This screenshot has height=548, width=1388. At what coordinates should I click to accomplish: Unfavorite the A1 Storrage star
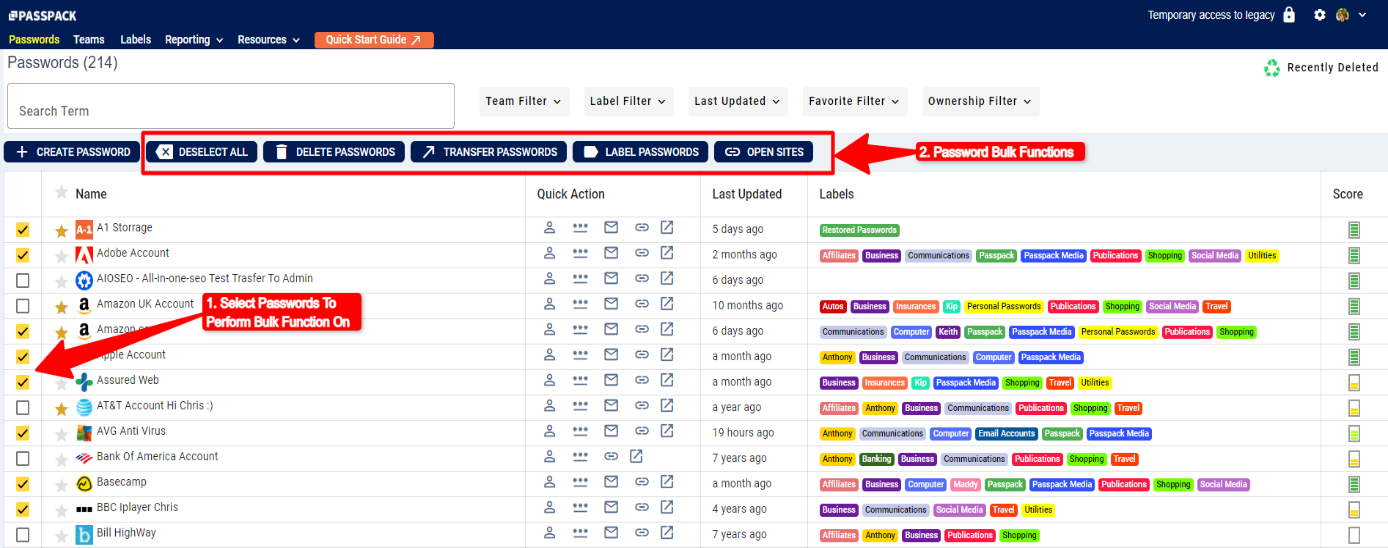pyautogui.click(x=61, y=231)
